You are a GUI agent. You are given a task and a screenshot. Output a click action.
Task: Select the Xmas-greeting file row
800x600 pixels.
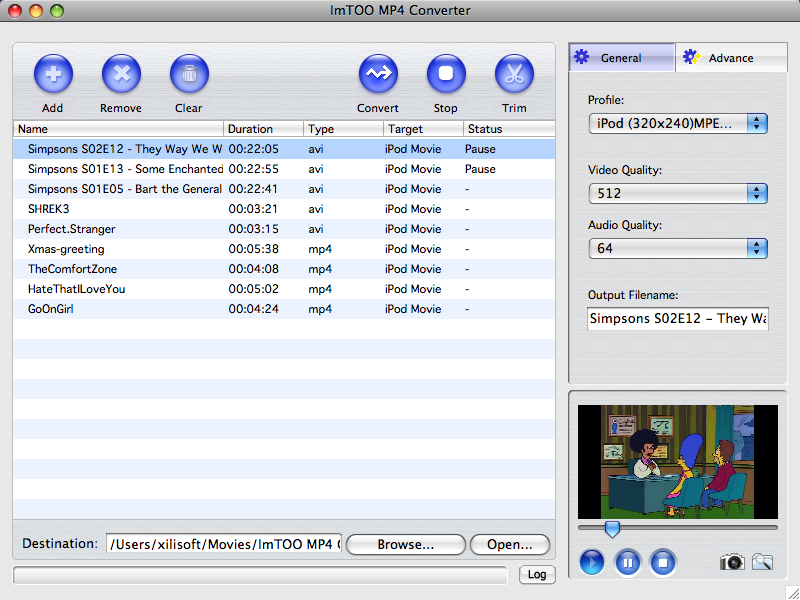tap(284, 249)
